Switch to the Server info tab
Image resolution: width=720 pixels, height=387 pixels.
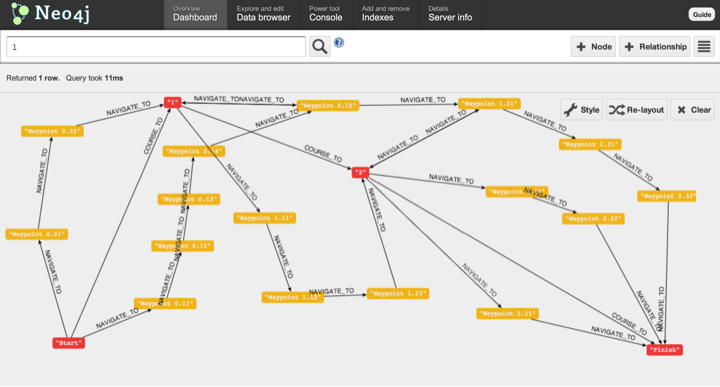tap(450, 14)
